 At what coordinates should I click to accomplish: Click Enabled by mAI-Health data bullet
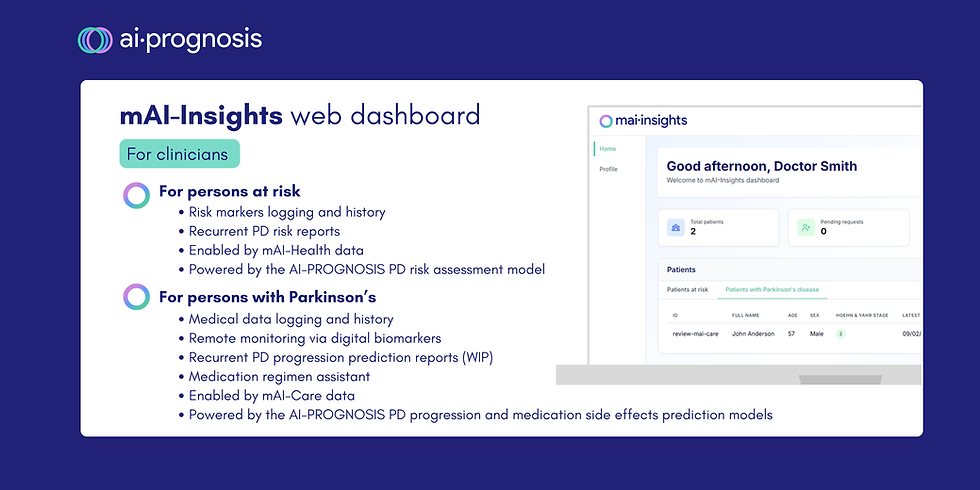[276, 251]
